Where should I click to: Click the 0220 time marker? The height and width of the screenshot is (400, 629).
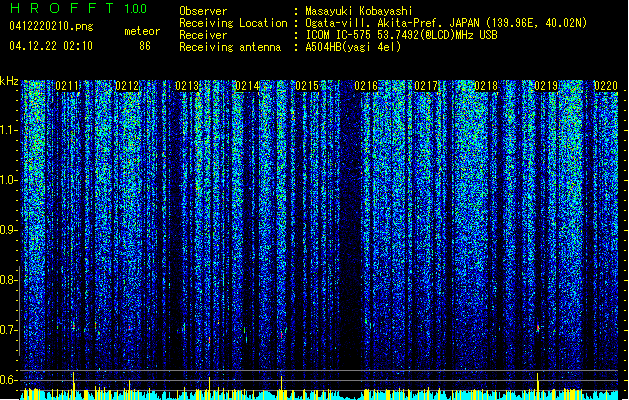606,86
